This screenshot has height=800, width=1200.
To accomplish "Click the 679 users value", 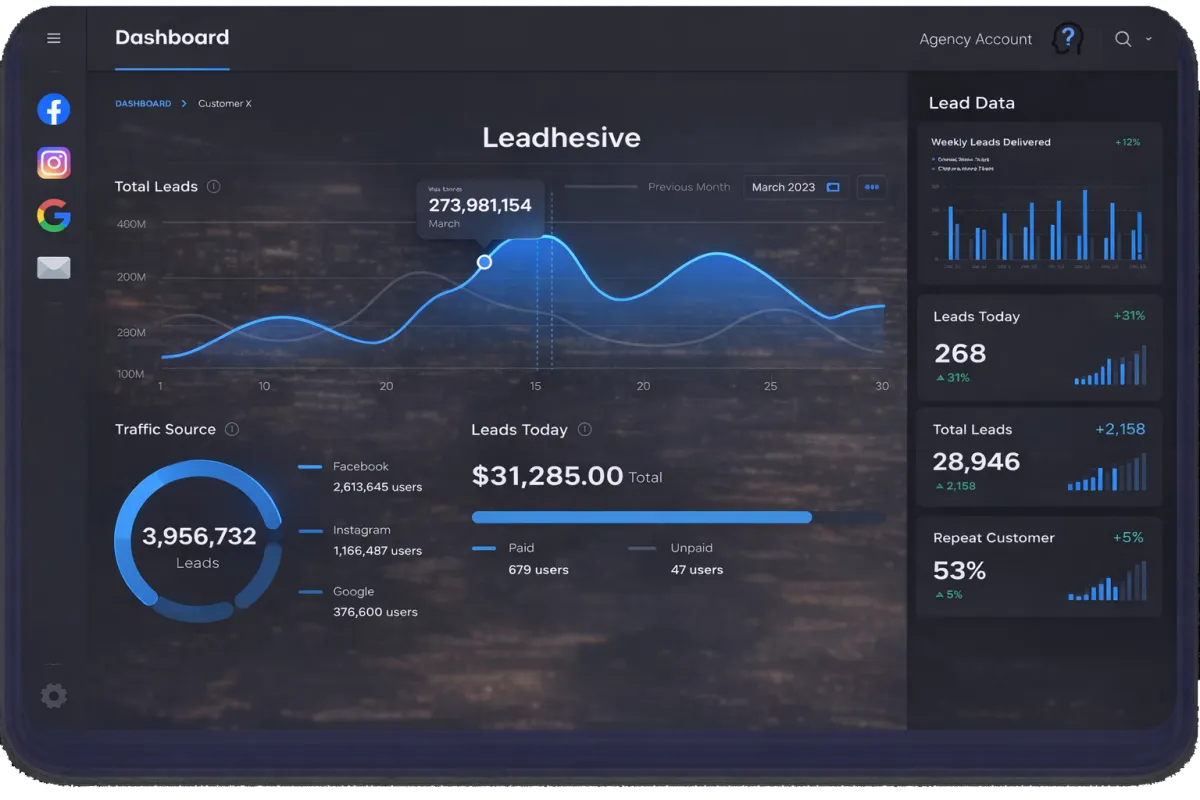I will click(538, 570).
